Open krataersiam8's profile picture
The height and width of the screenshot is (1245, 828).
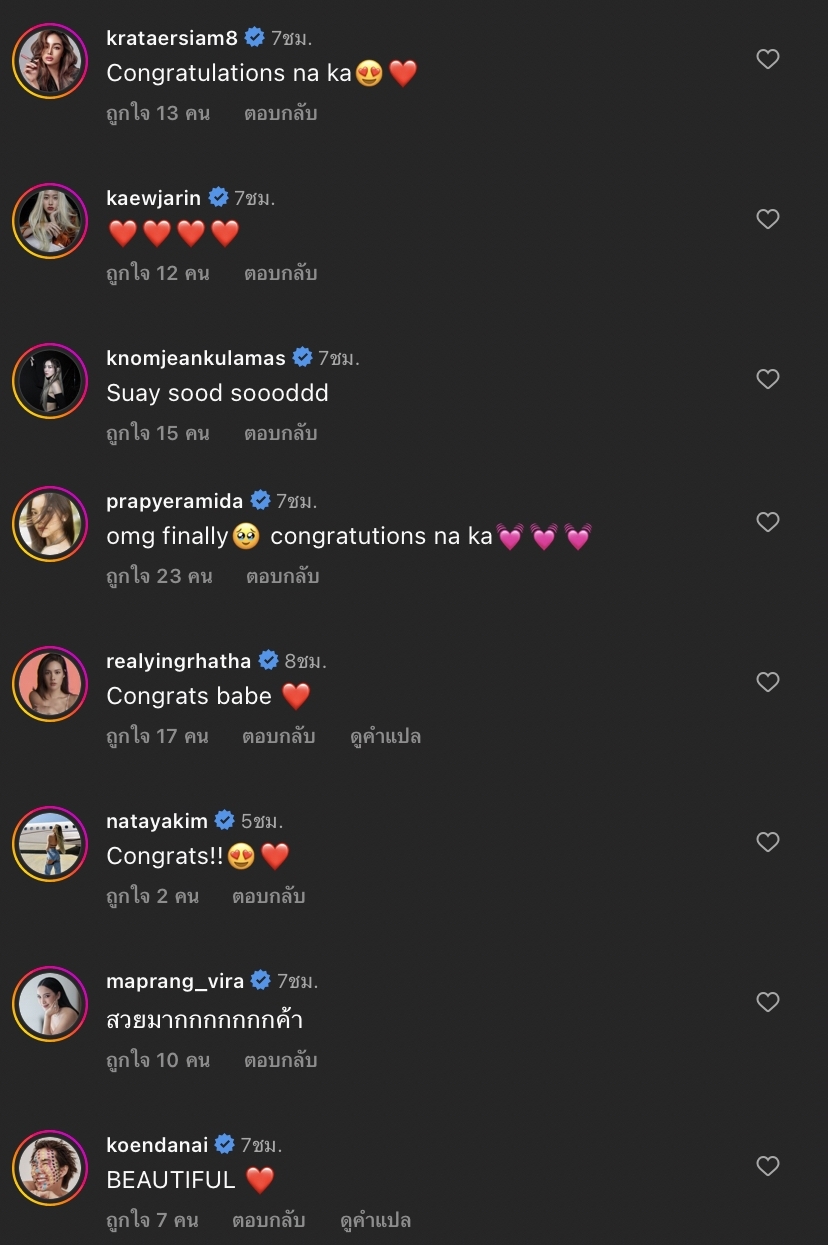[x=50, y=60]
